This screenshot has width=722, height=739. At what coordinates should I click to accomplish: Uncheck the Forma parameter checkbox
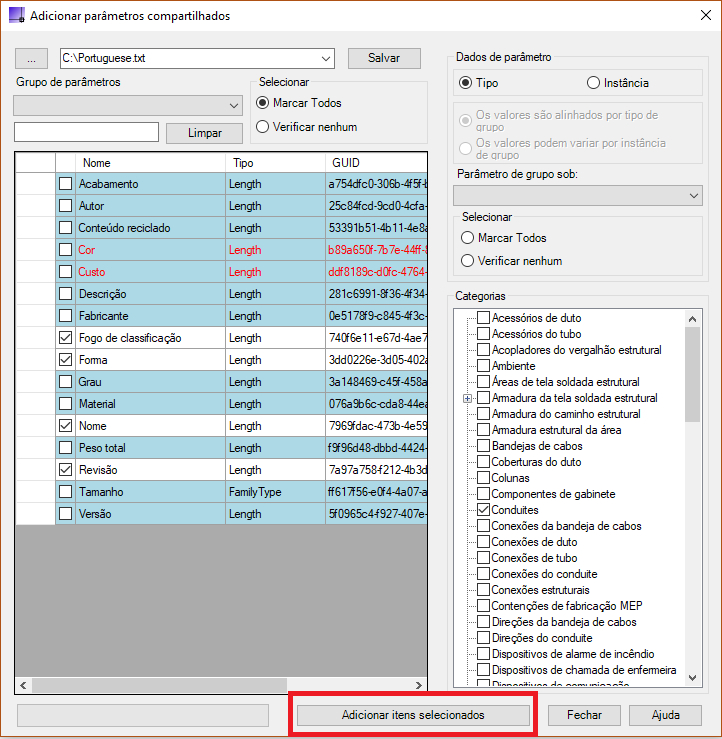(66, 360)
